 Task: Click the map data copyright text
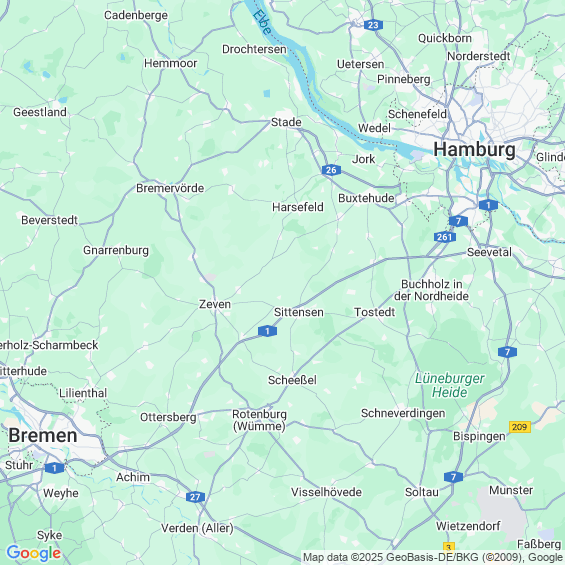tap(433, 557)
